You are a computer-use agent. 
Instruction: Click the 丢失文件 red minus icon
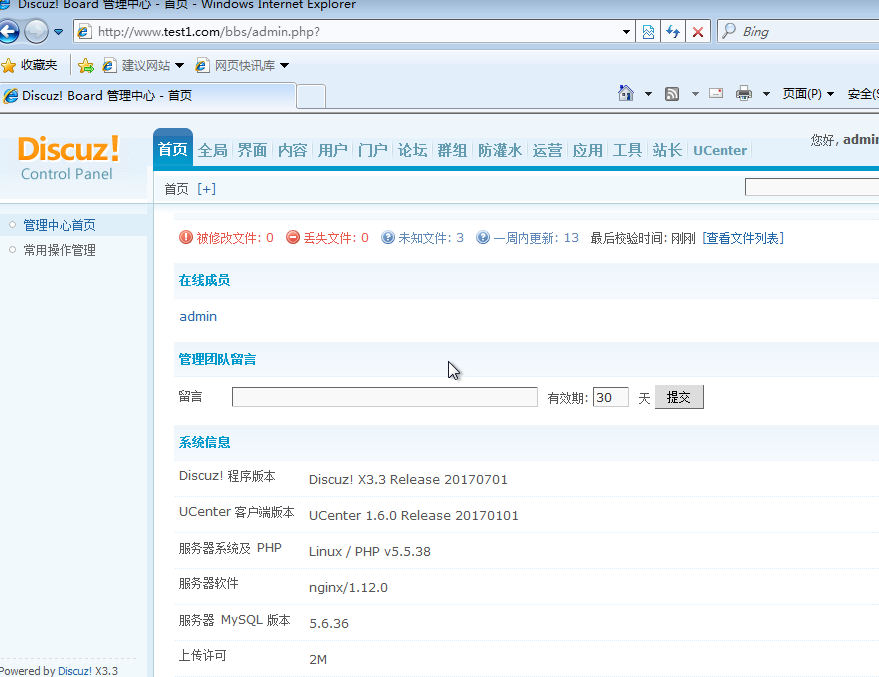293,238
